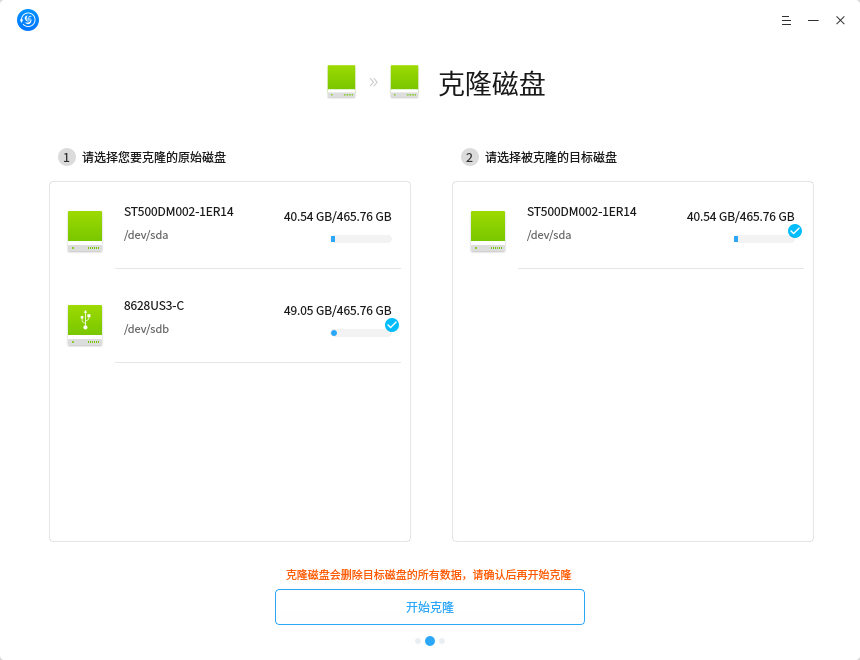
Task: Open the hamburger main menu
Action: pos(786,20)
